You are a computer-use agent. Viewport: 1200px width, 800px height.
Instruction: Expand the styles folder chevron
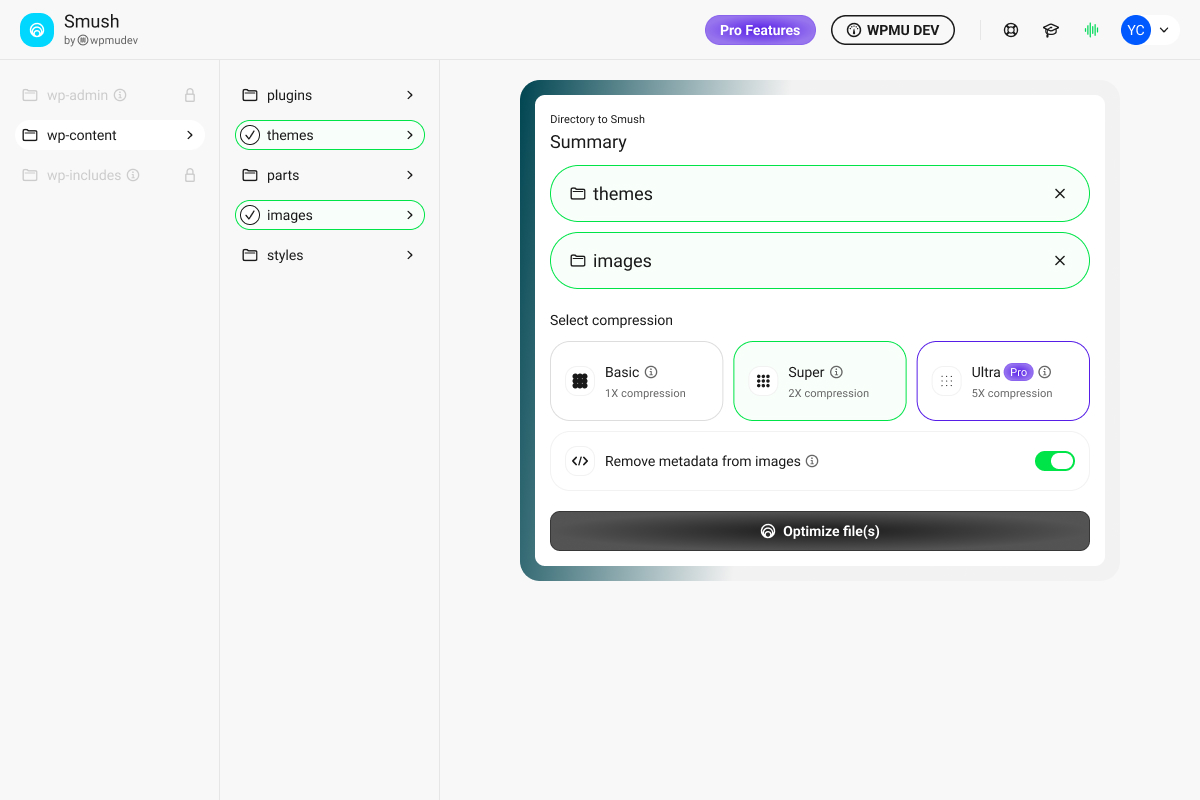pyautogui.click(x=410, y=255)
